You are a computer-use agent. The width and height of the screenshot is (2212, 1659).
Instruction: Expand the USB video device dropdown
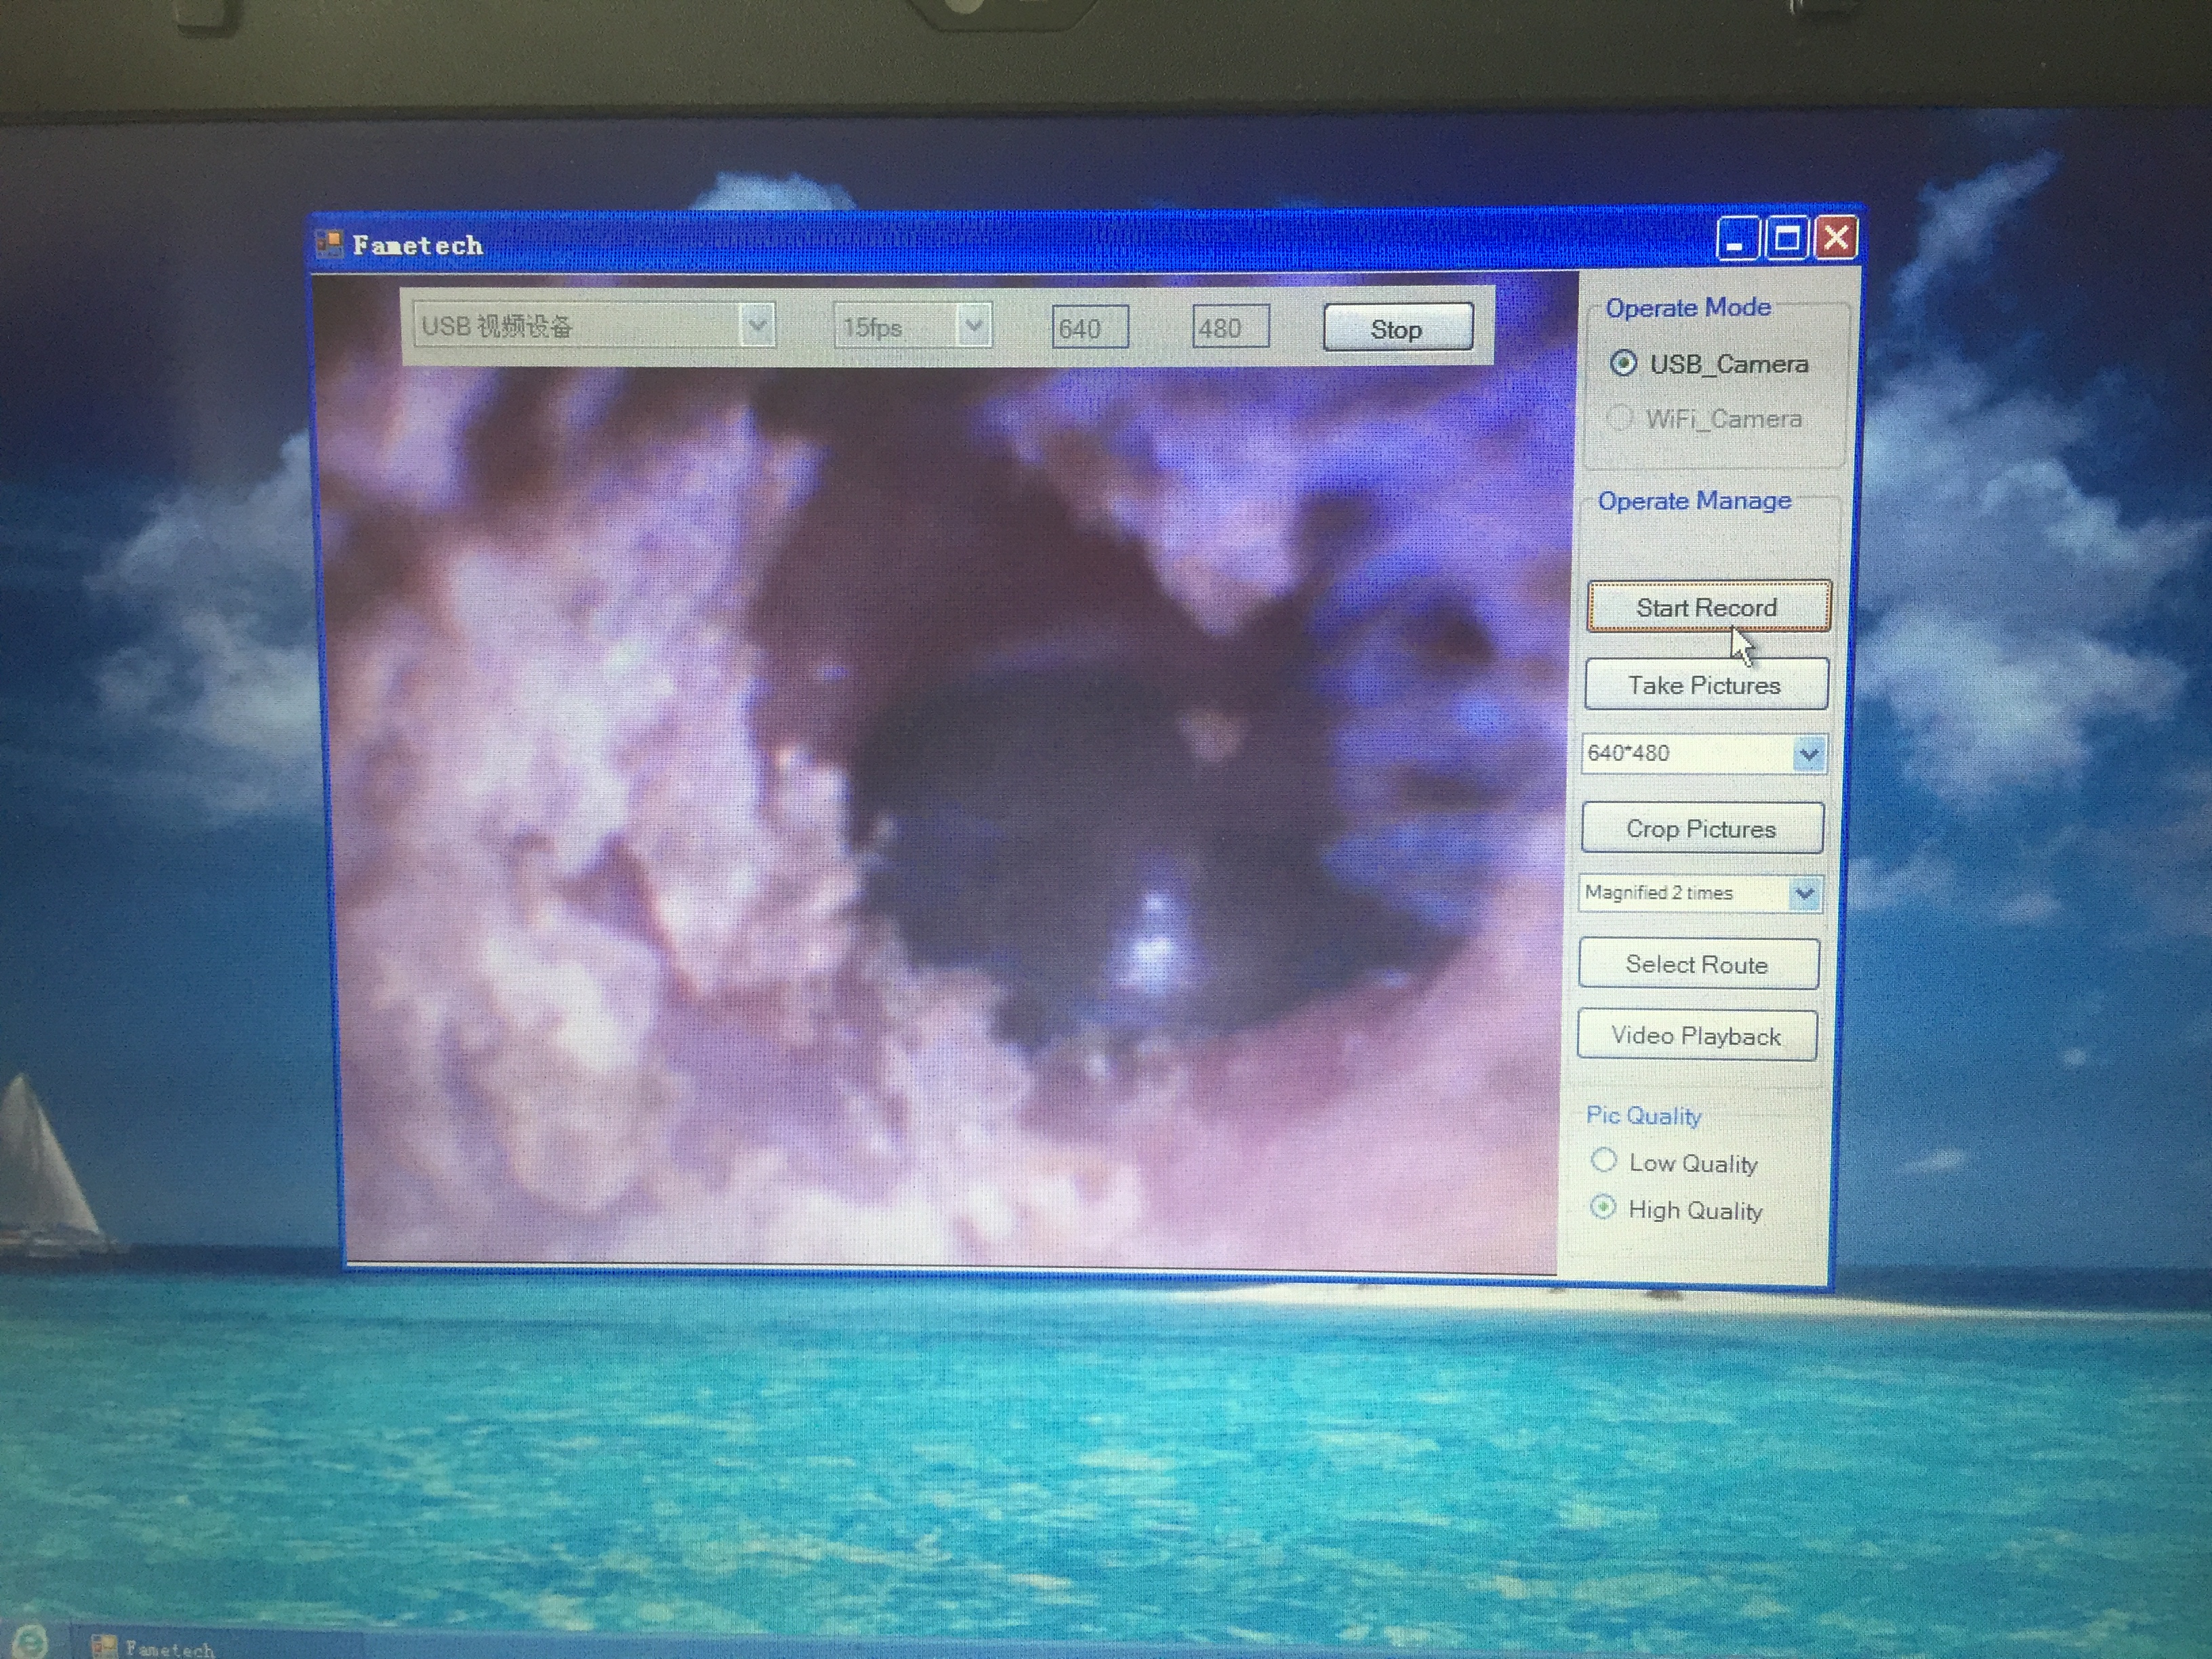(x=757, y=326)
